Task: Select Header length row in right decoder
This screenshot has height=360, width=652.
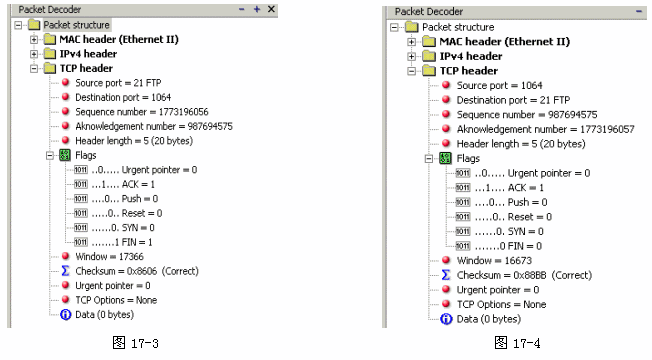Action: [521, 144]
